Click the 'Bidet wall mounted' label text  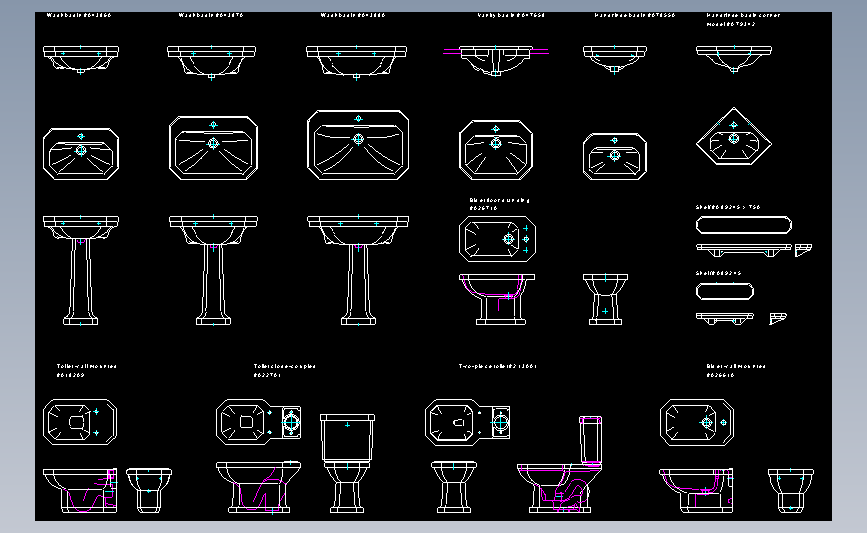point(735,366)
